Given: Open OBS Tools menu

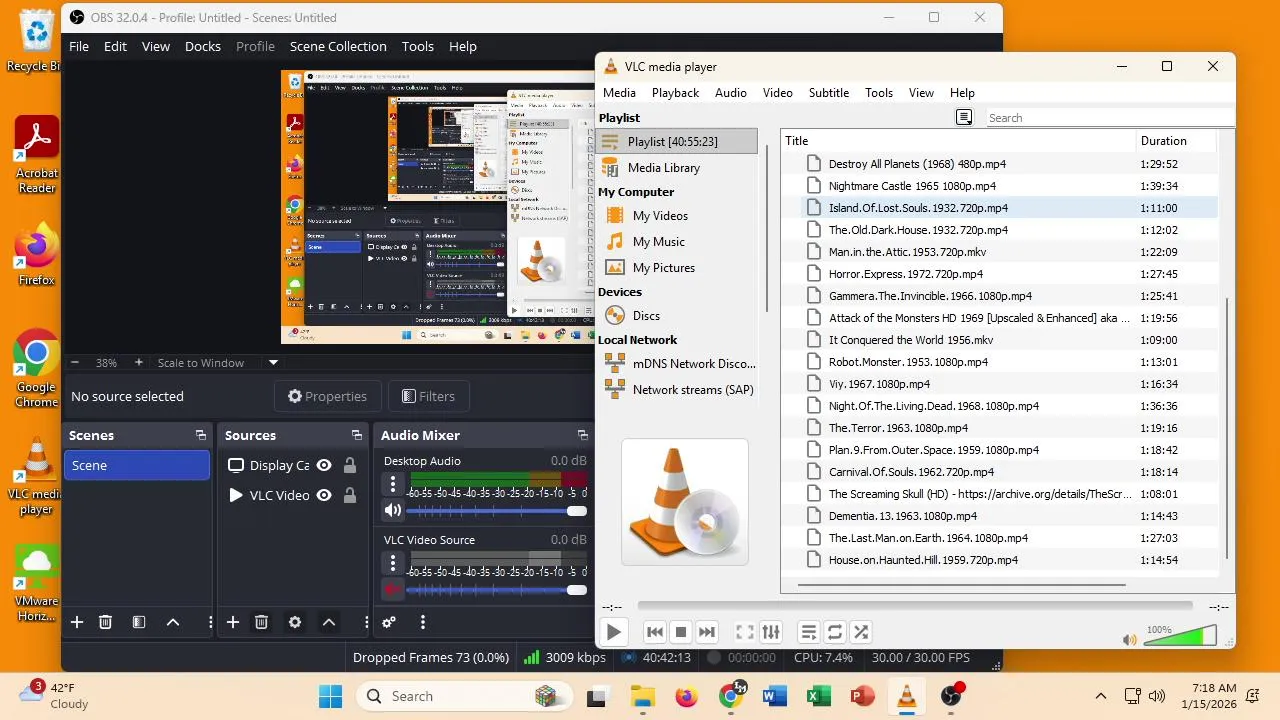Looking at the screenshot, I should point(418,46).
